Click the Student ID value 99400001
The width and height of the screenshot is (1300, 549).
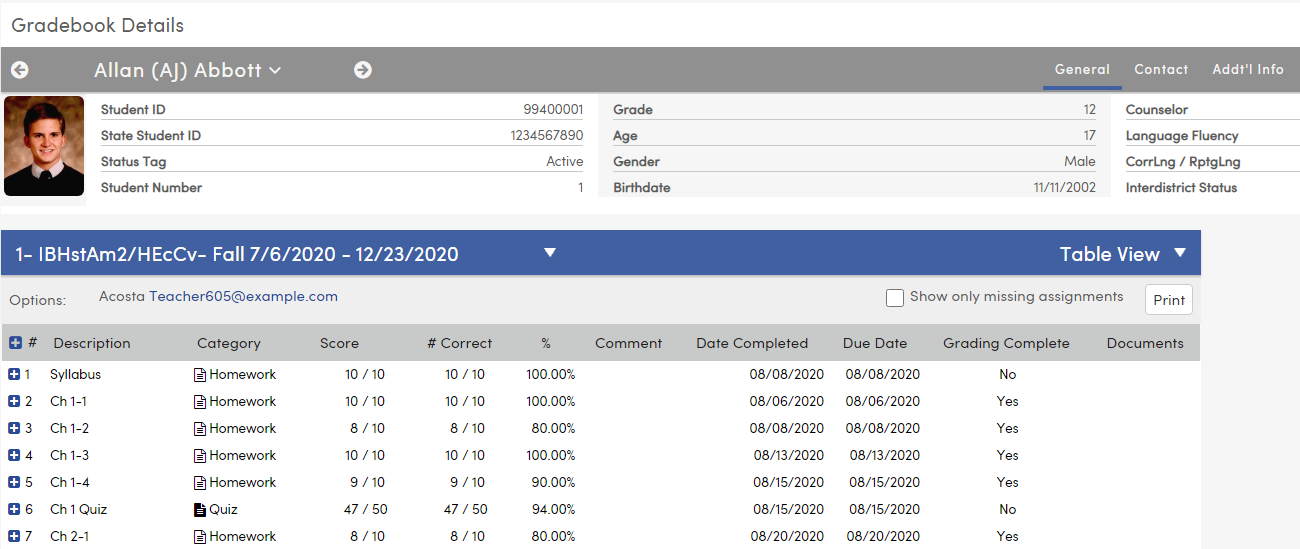point(553,109)
